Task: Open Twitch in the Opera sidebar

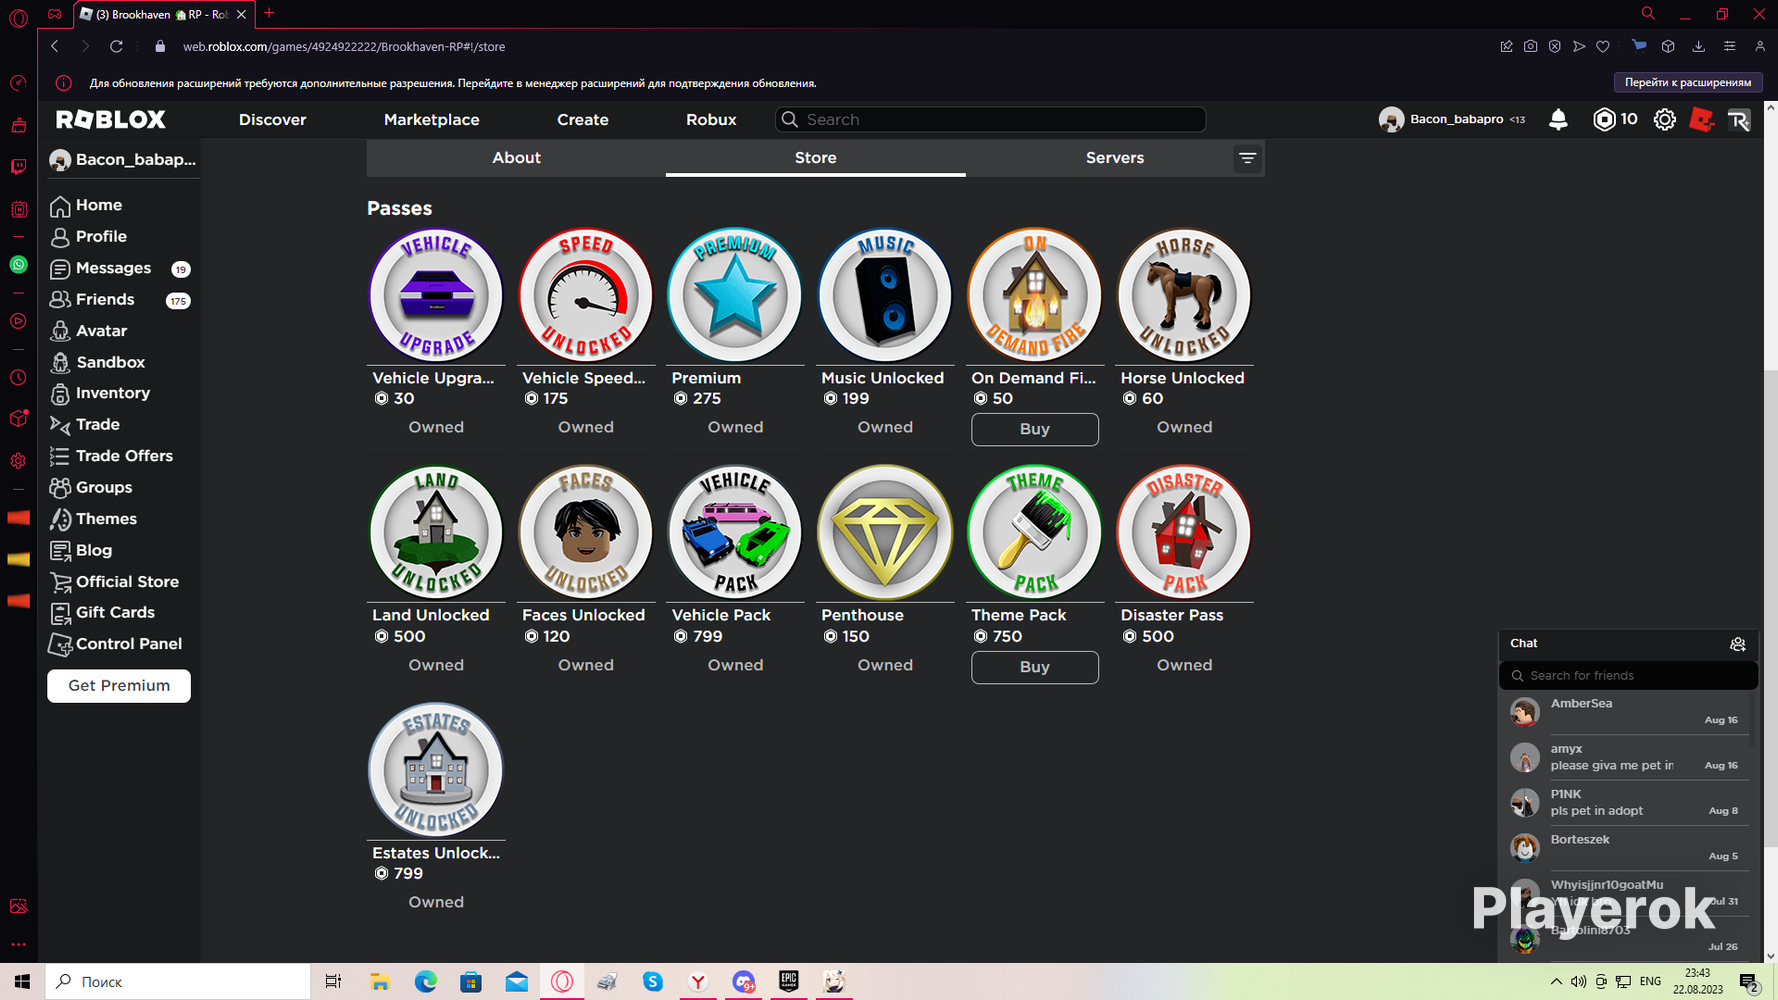Action: 18,167
